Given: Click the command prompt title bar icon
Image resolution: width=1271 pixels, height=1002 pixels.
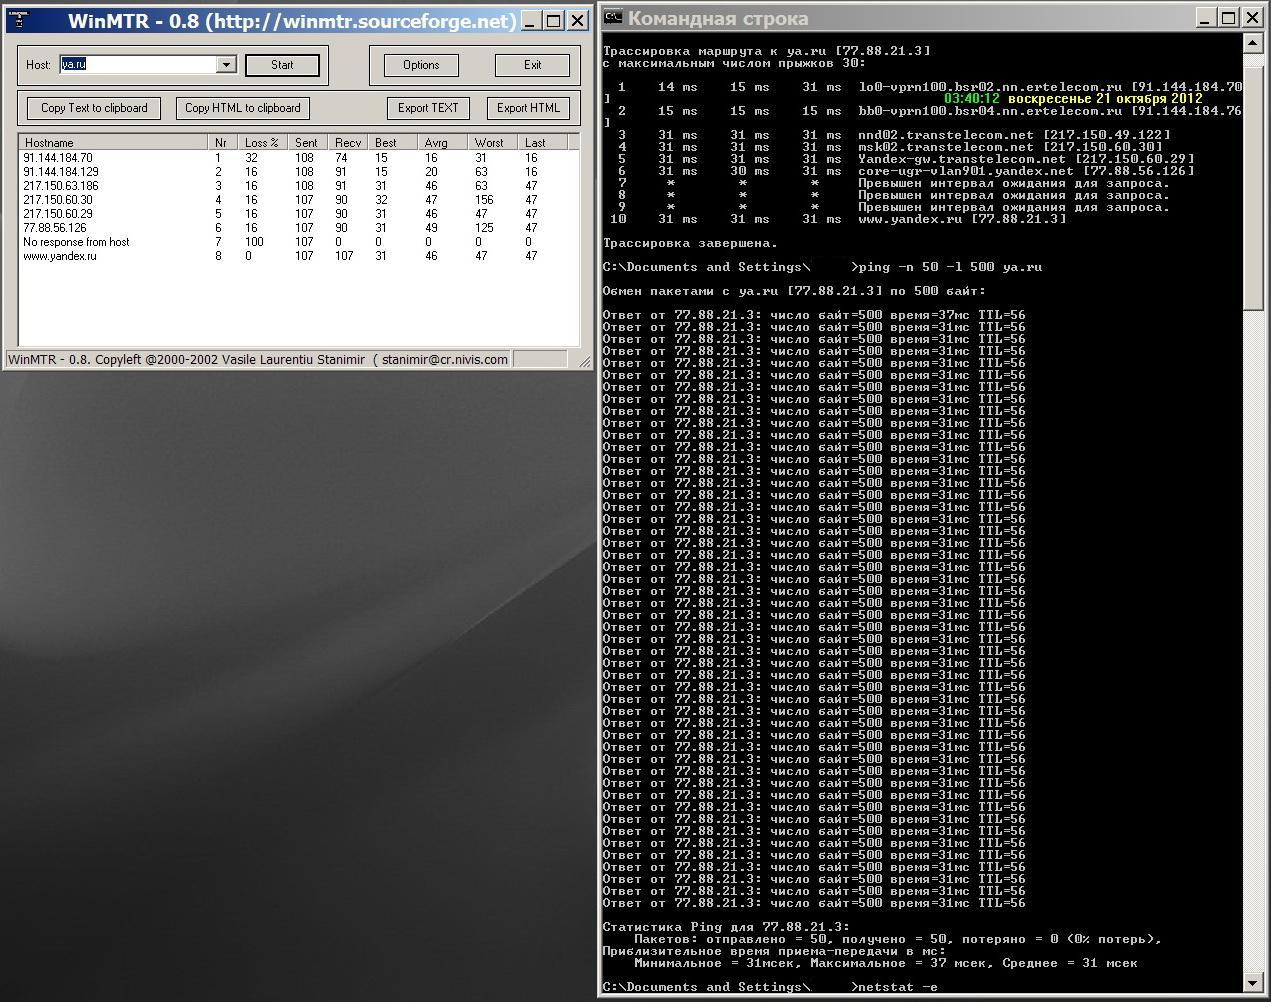Looking at the screenshot, I should [613, 17].
